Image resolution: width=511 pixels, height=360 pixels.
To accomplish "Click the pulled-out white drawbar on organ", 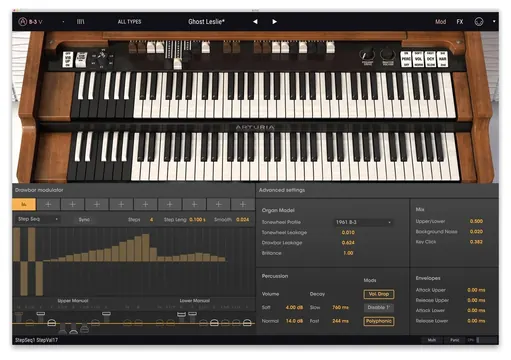I will click(x=178, y=63).
